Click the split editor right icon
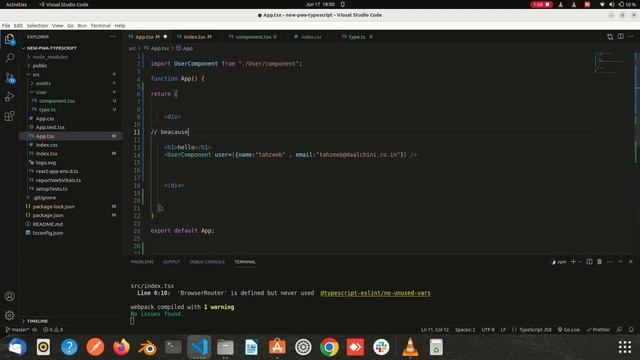640x360 pixels. point(620,36)
